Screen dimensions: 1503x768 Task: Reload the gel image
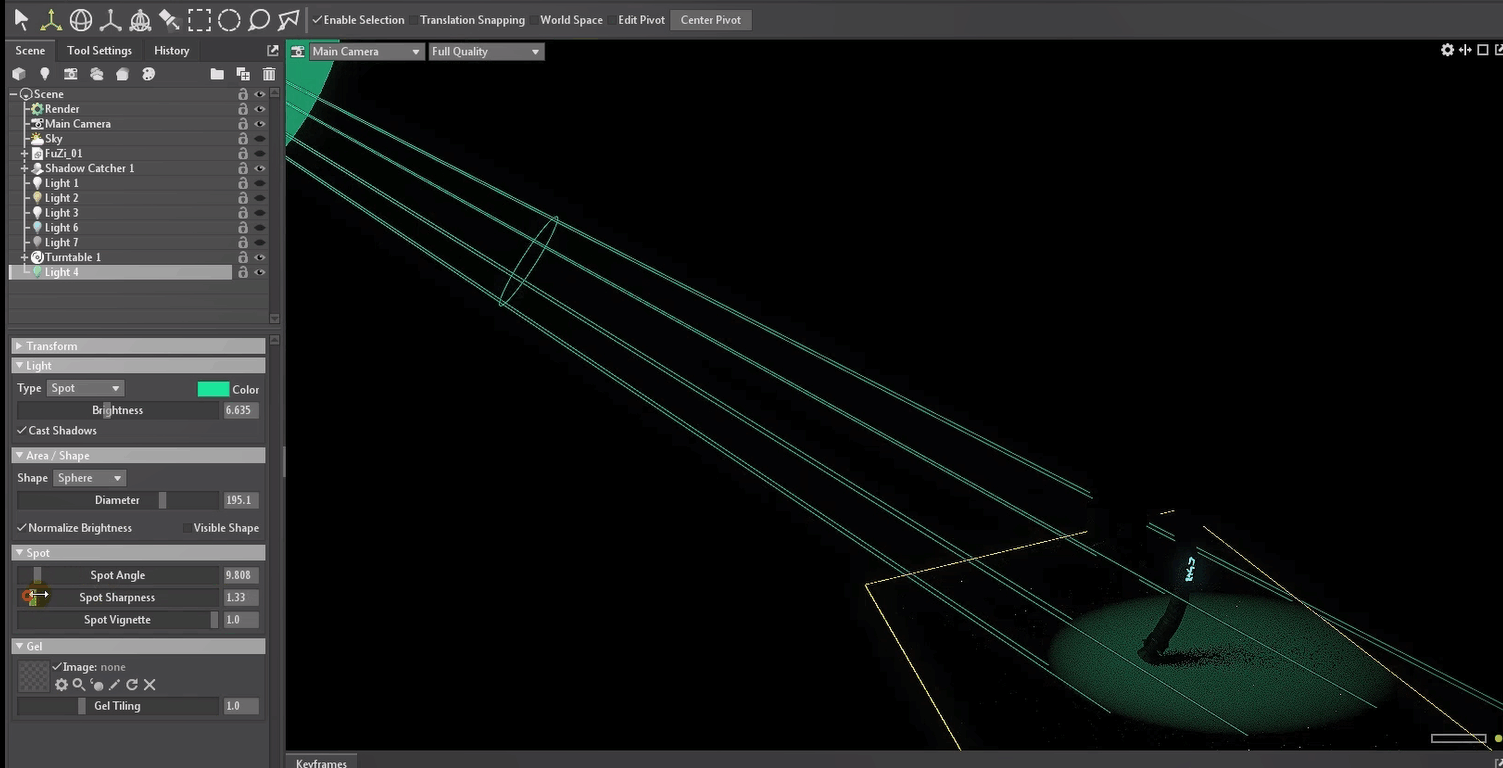click(x=131, y=685)
